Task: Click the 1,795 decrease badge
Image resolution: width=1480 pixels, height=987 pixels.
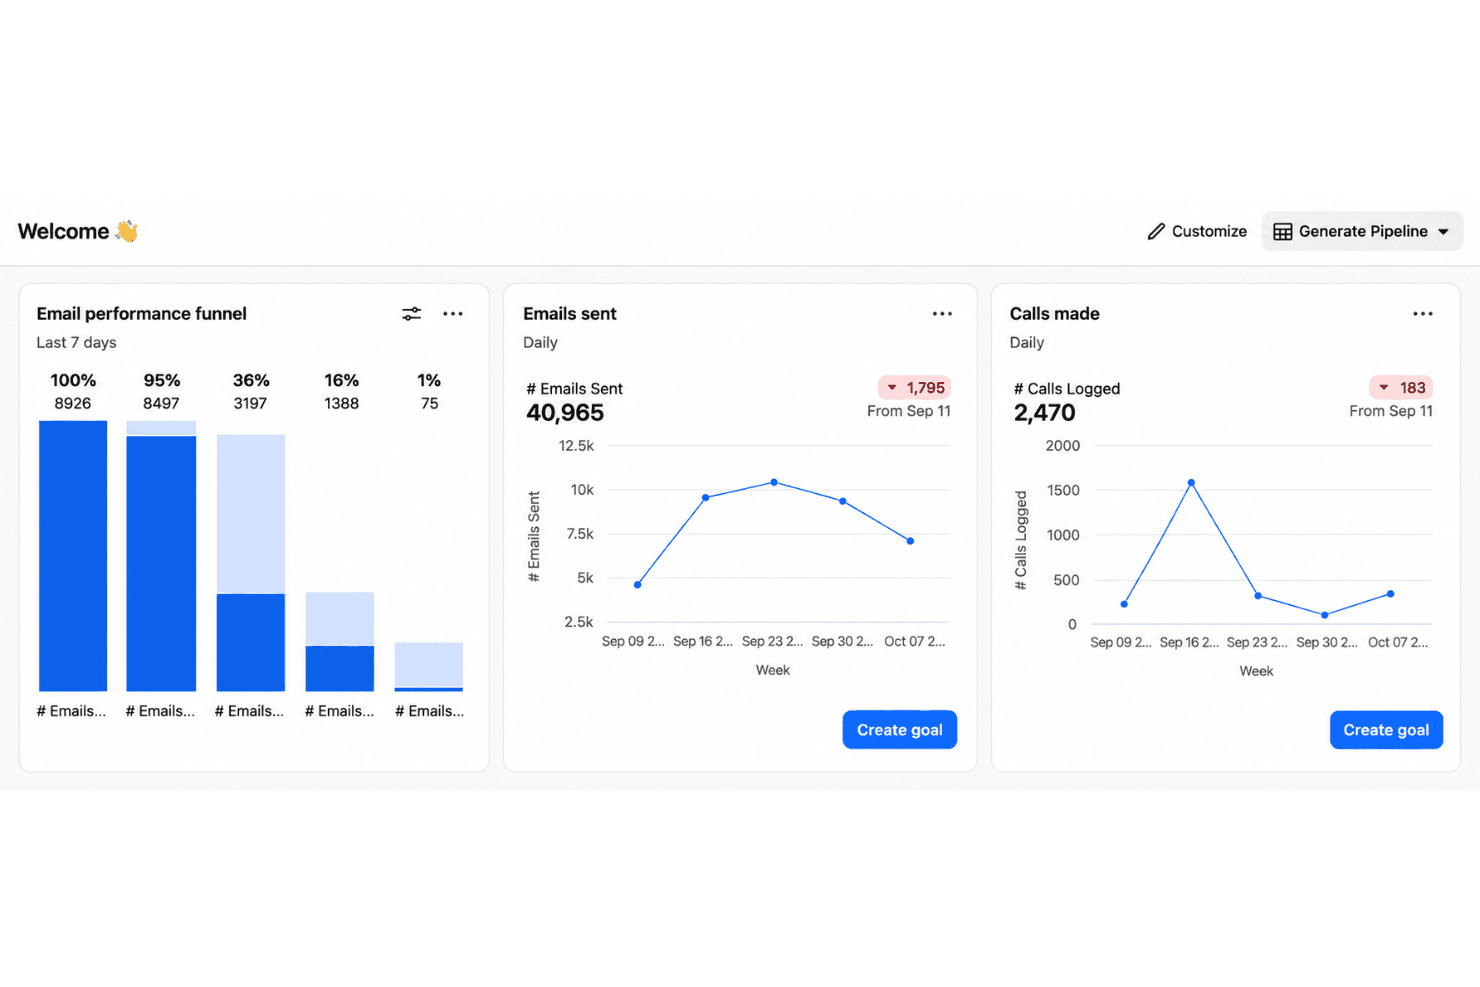Action: (914, 388)
